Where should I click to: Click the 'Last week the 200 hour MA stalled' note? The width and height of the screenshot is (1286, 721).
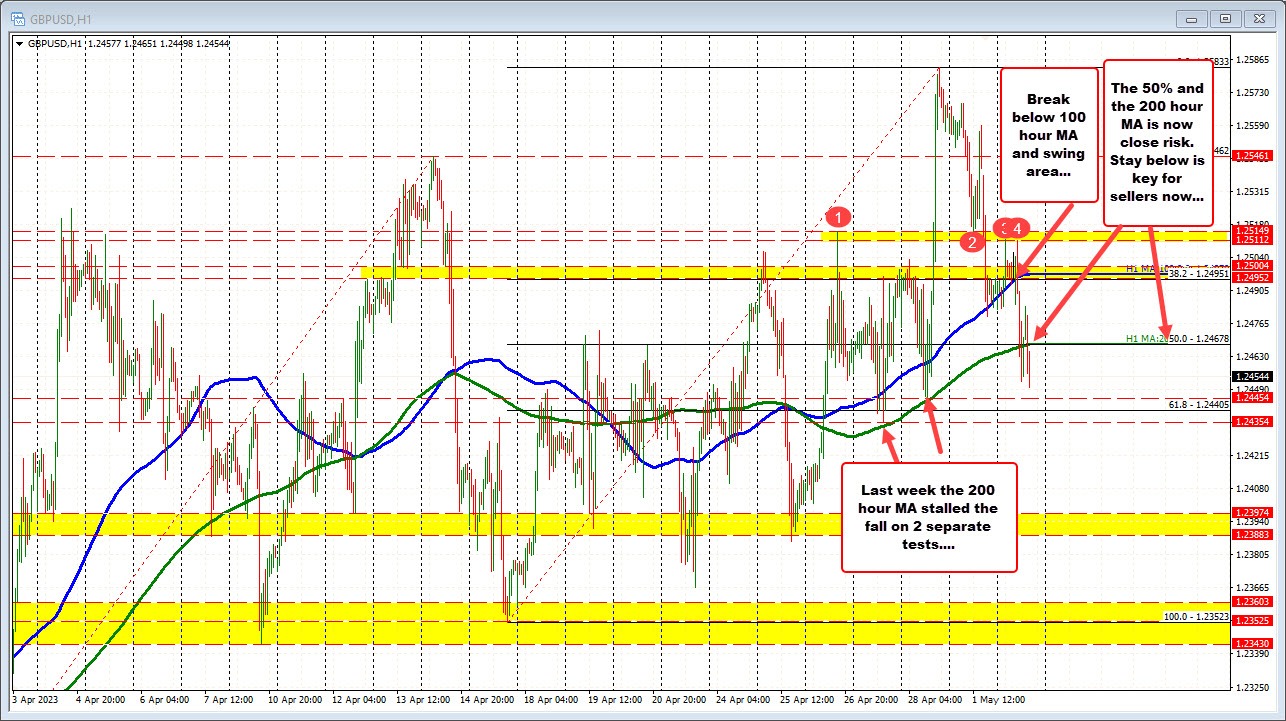coord(928,518)
